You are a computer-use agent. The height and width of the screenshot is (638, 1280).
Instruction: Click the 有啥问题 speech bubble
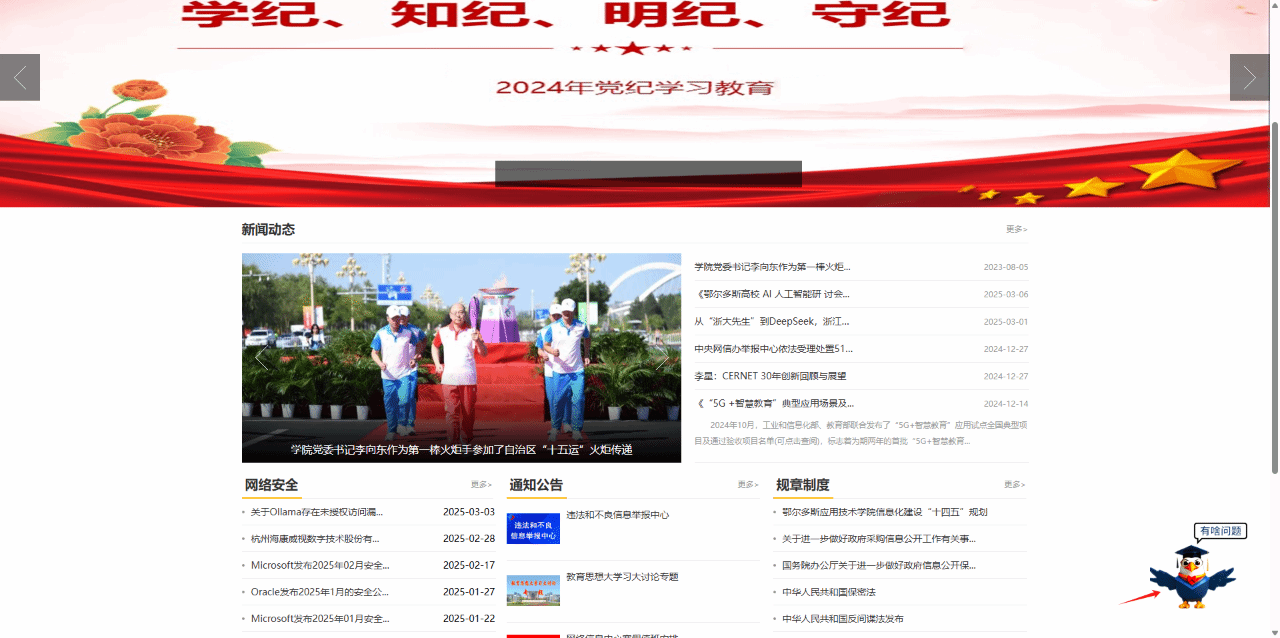pos(1220,531)
